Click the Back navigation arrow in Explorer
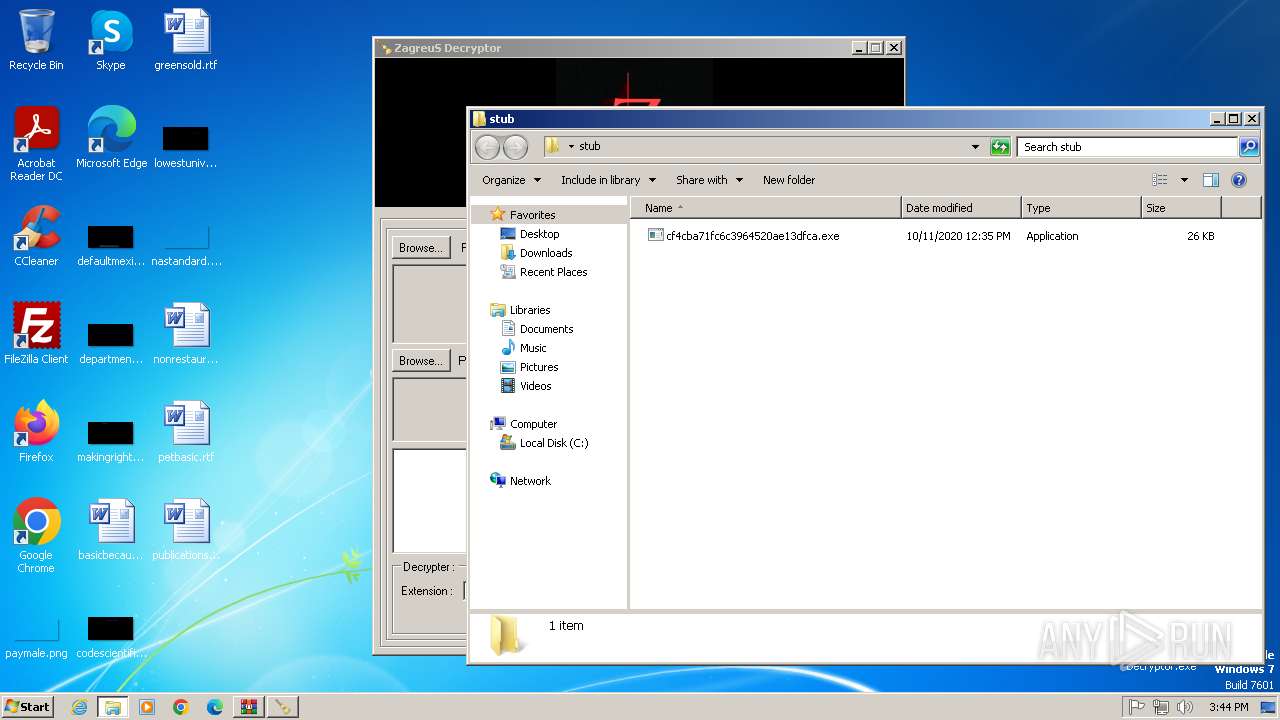The width and height of the screenshot is (1280, 720). (487, 147)
